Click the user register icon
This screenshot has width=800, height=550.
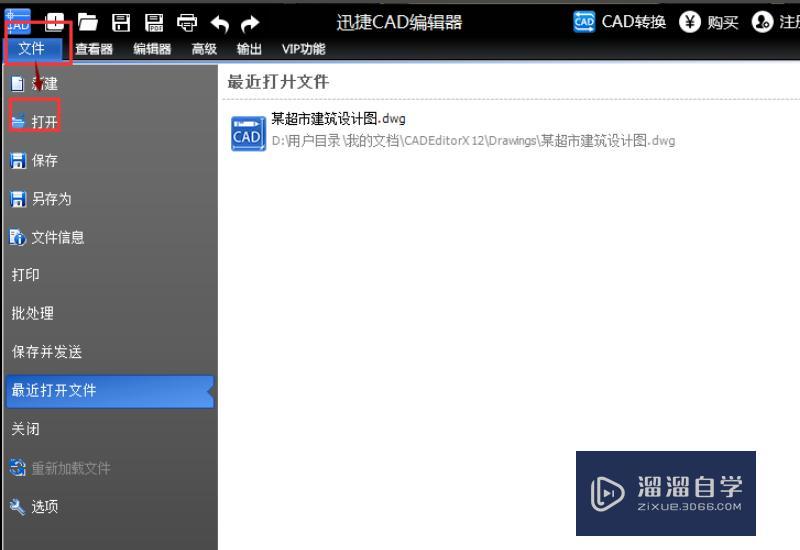coord(762,22)
